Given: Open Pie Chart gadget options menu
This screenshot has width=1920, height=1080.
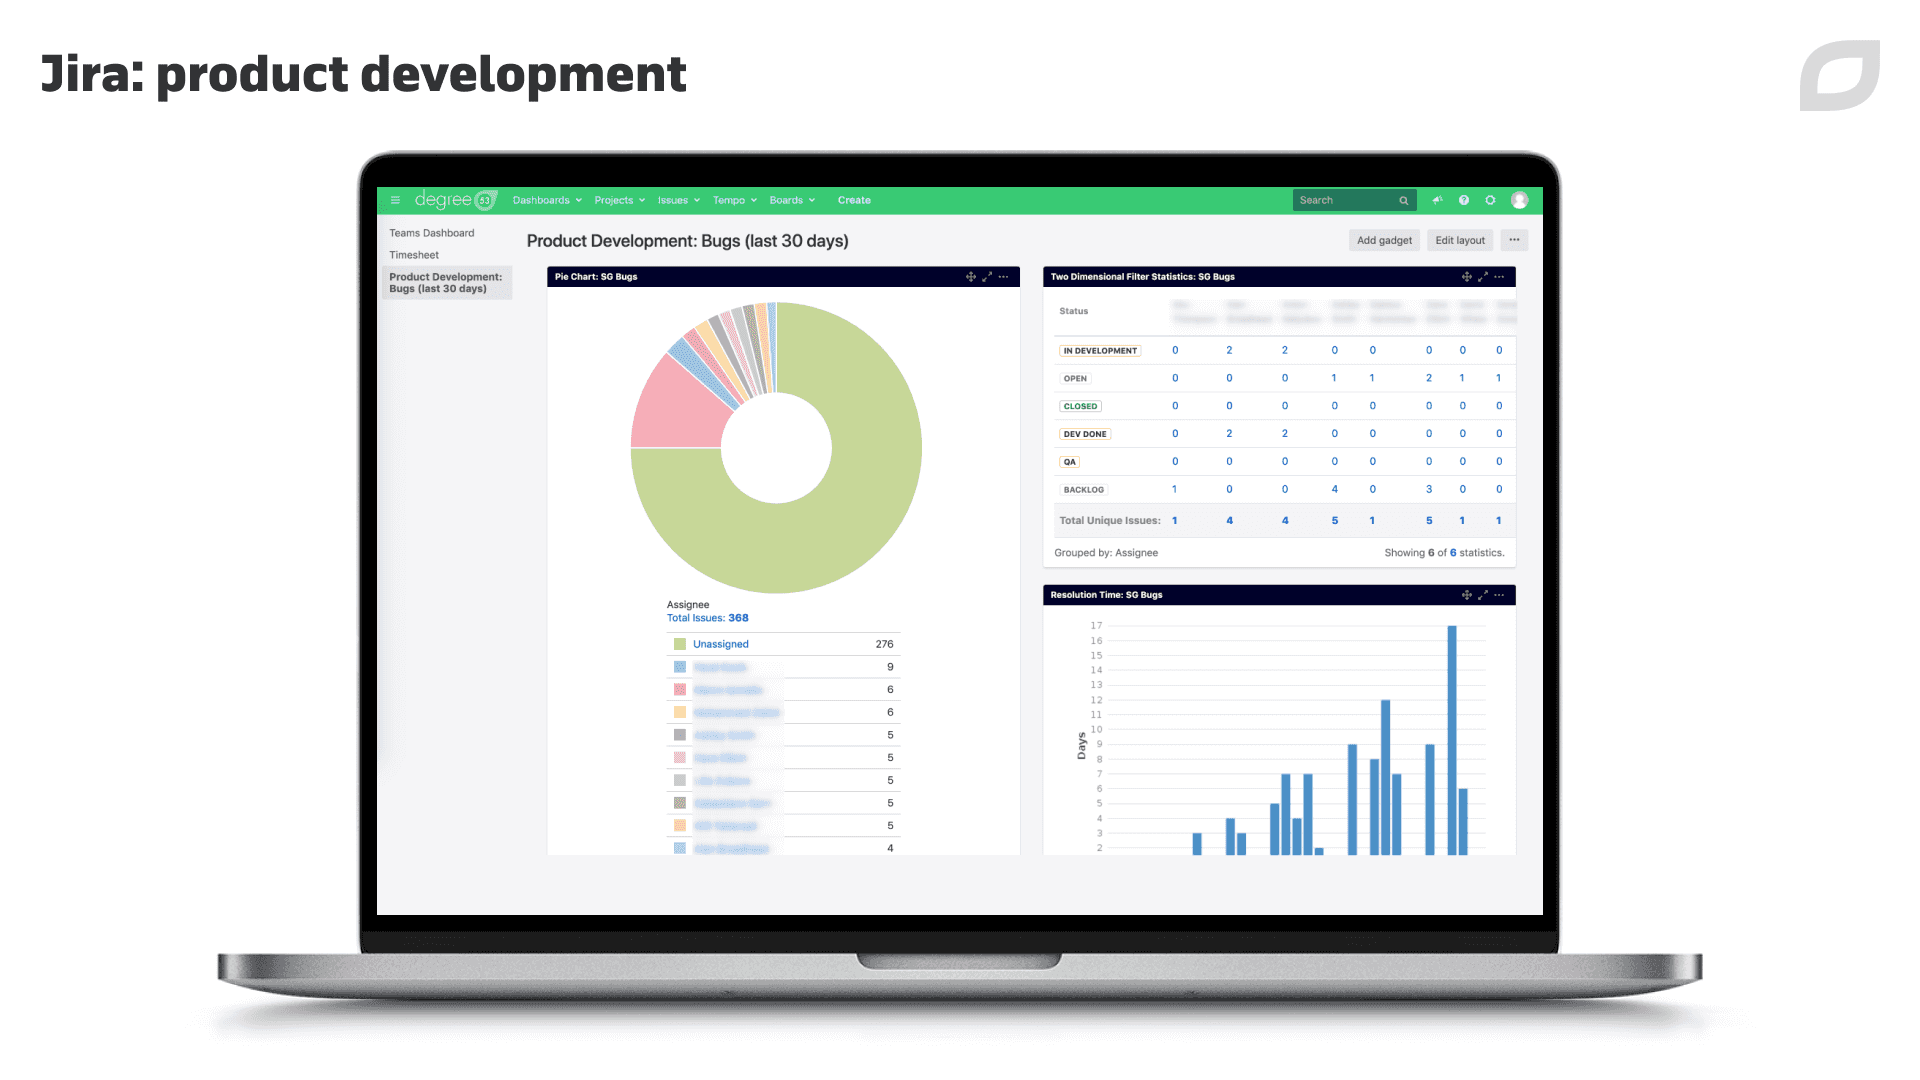Looking at the screenshot, I should pos(1003,277).
